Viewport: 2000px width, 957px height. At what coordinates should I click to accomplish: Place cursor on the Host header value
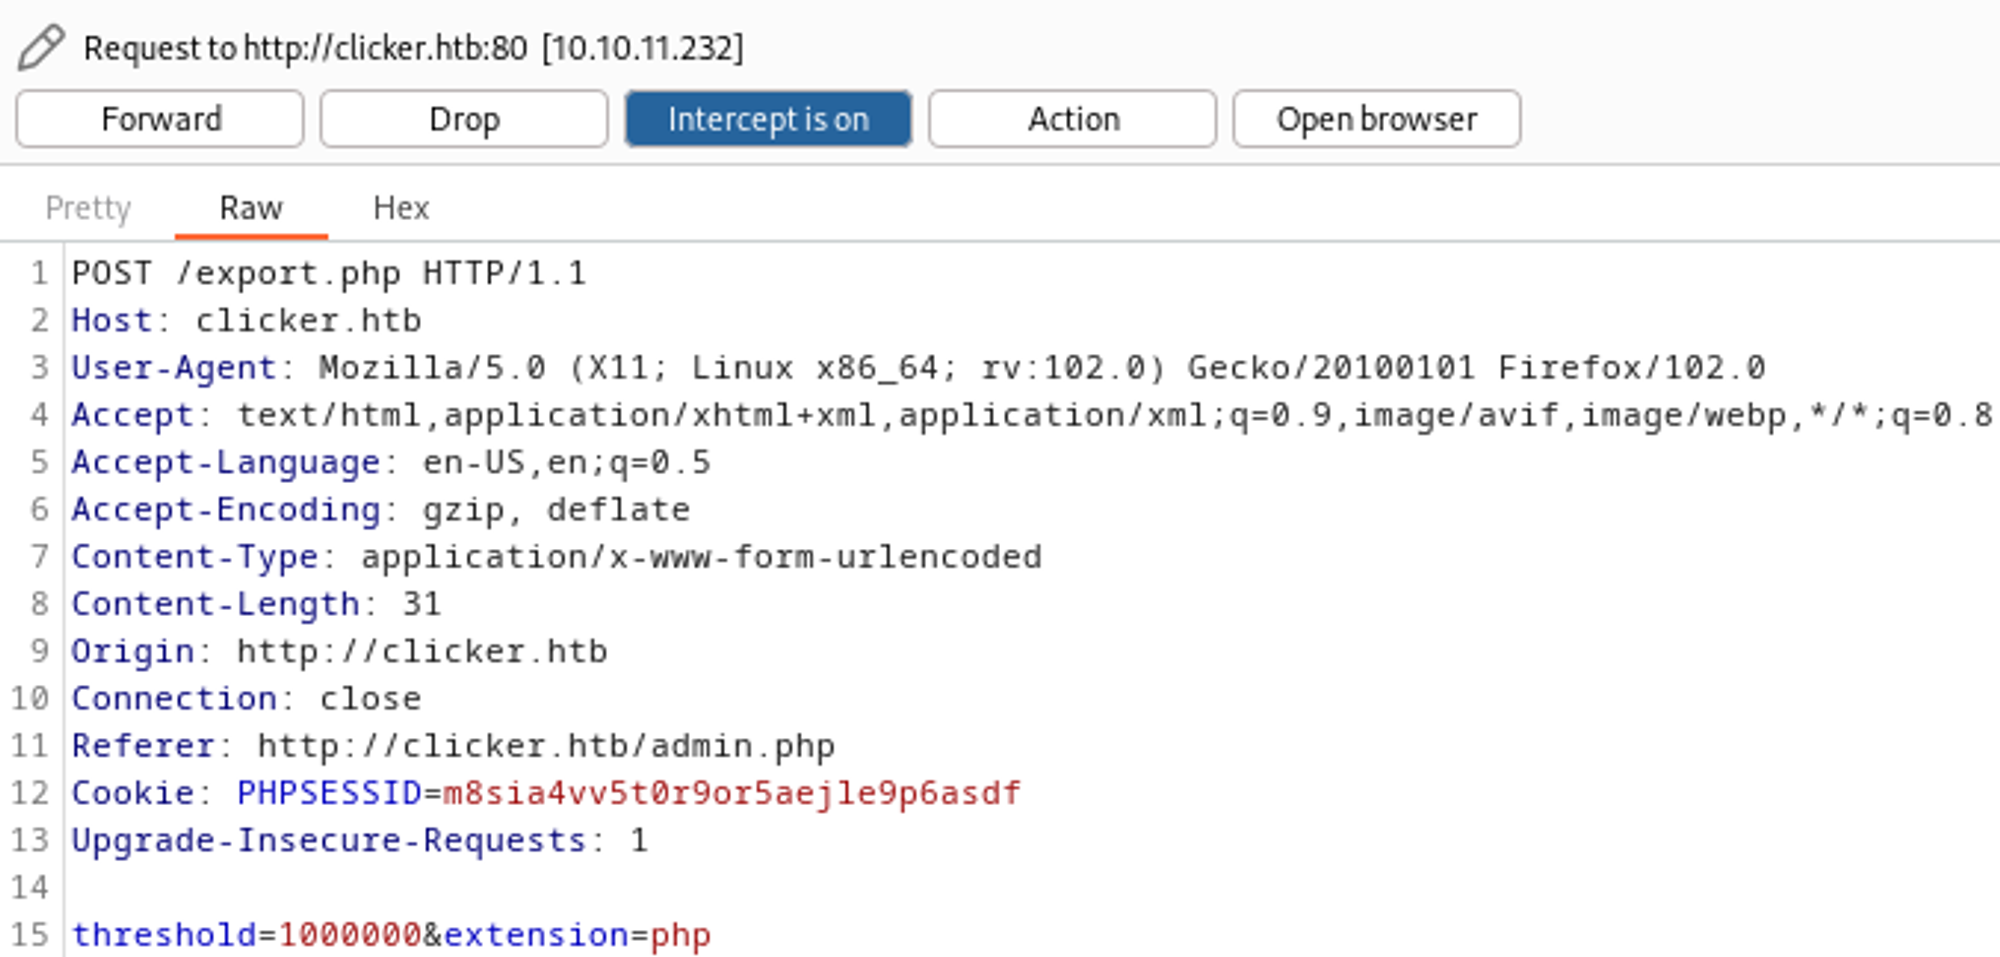(308, 321)
